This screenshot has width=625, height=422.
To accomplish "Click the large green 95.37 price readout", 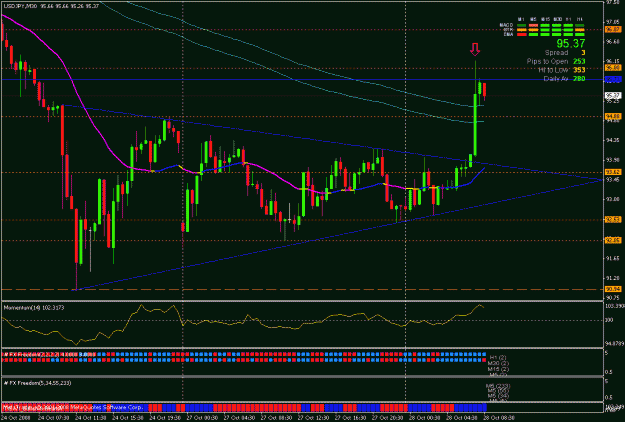I will 571,43.
